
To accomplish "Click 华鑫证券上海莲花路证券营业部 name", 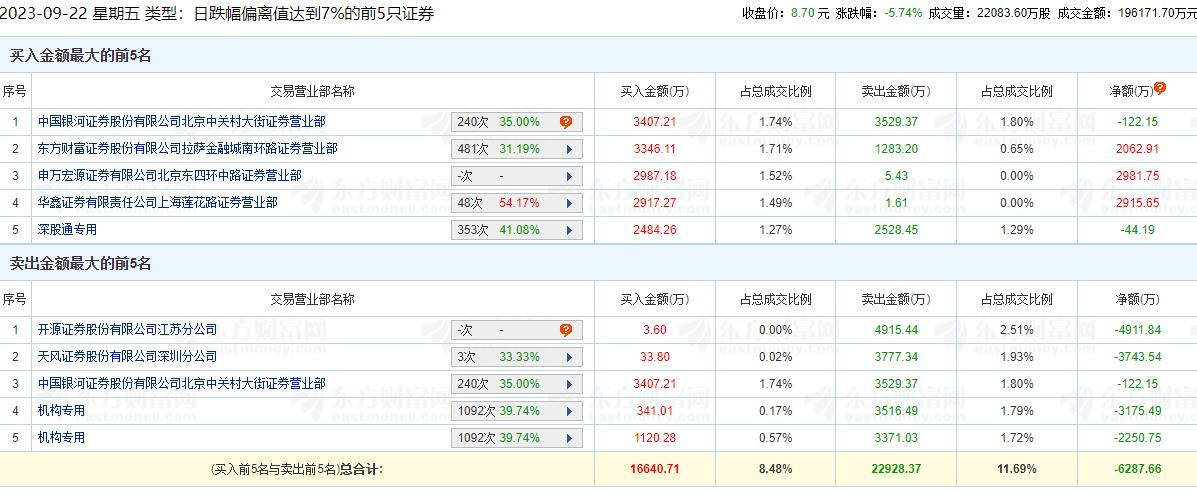I will [x=158, y=203].
